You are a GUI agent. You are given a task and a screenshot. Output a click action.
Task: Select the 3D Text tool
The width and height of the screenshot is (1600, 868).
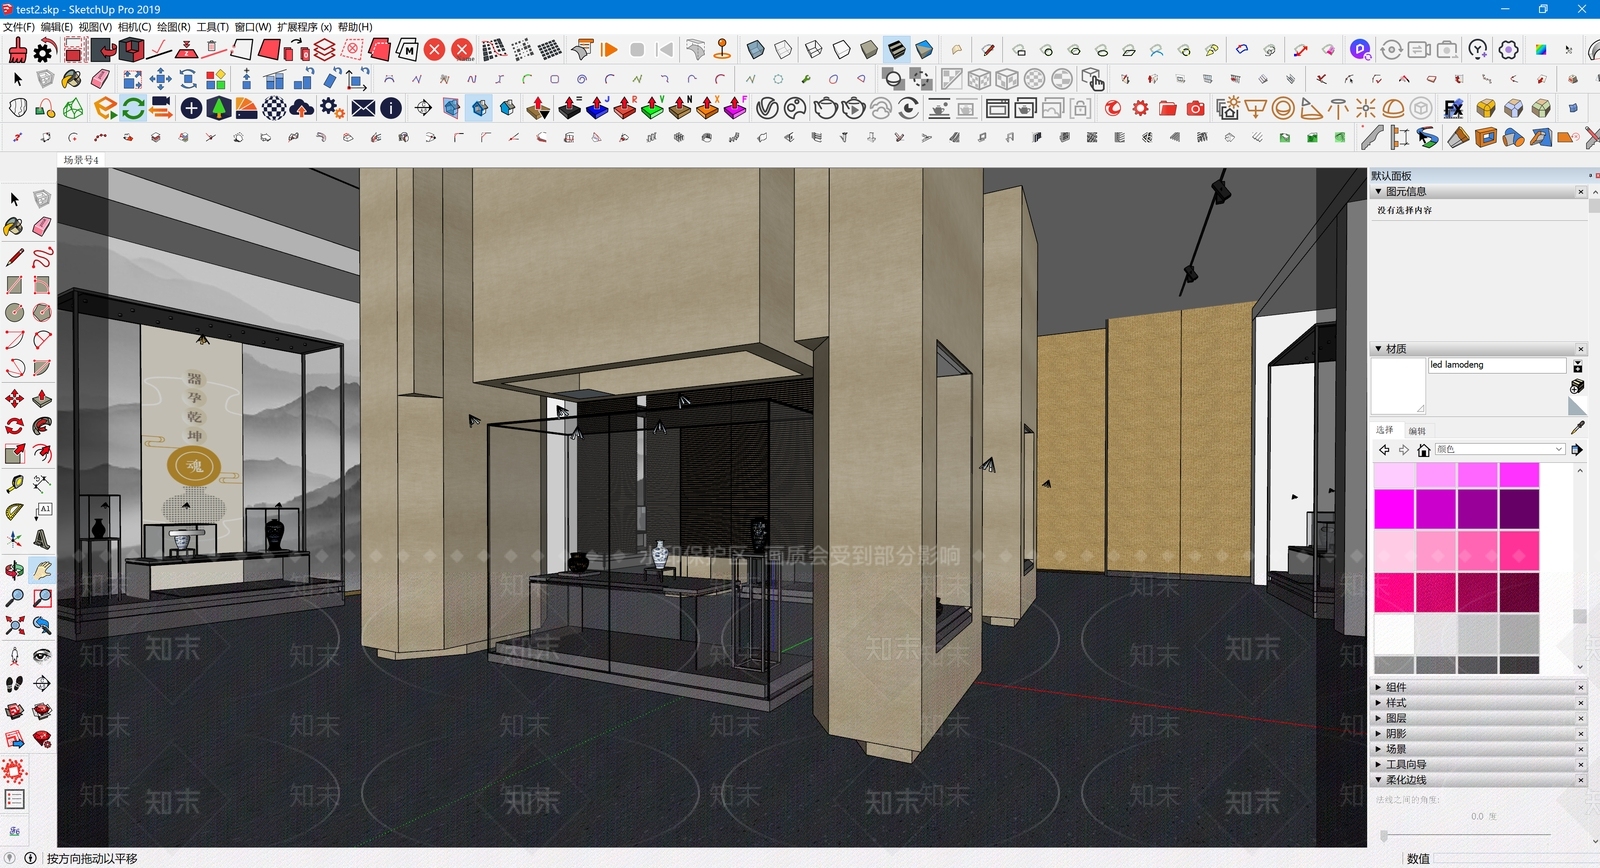click(x=42, y=540)
